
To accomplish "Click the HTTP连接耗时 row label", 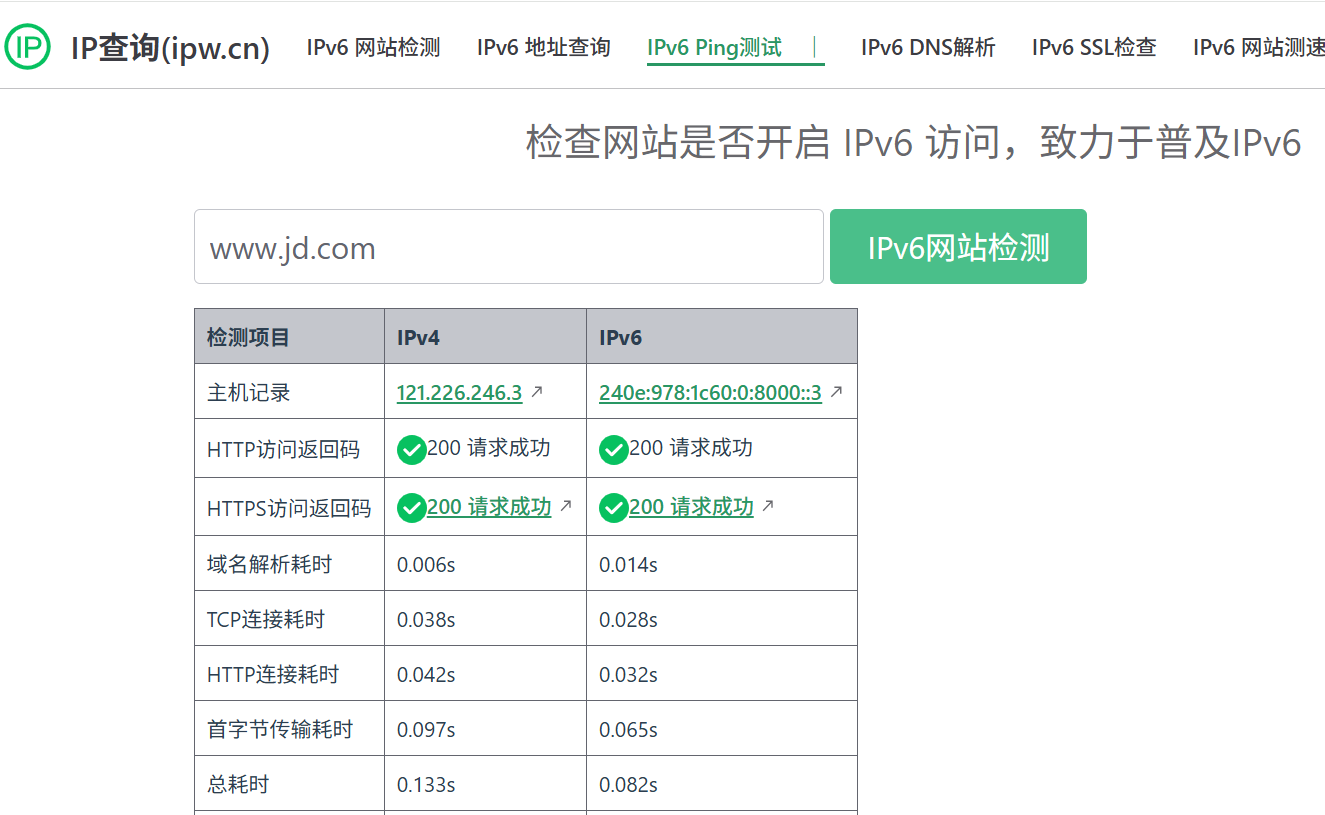I will [273, 675].
